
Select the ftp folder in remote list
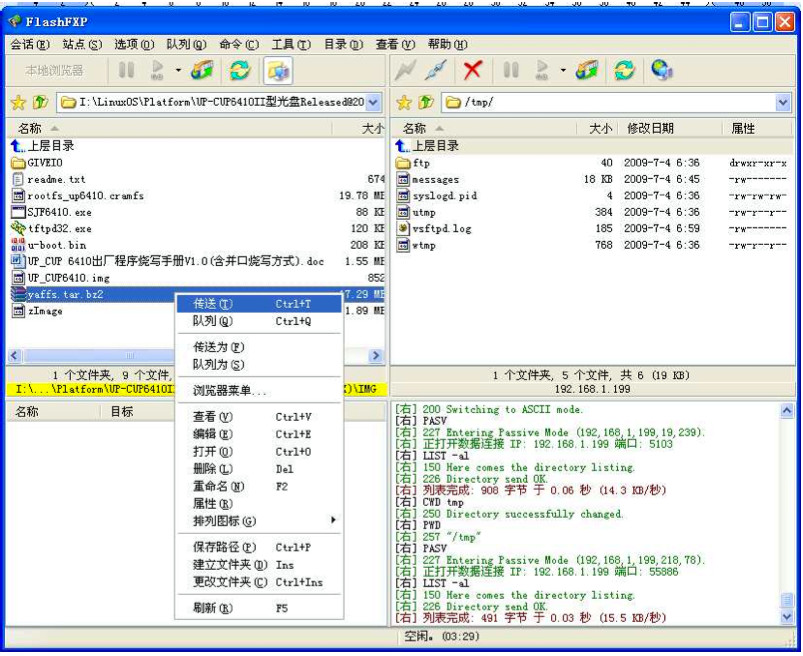tap(413, 163)
